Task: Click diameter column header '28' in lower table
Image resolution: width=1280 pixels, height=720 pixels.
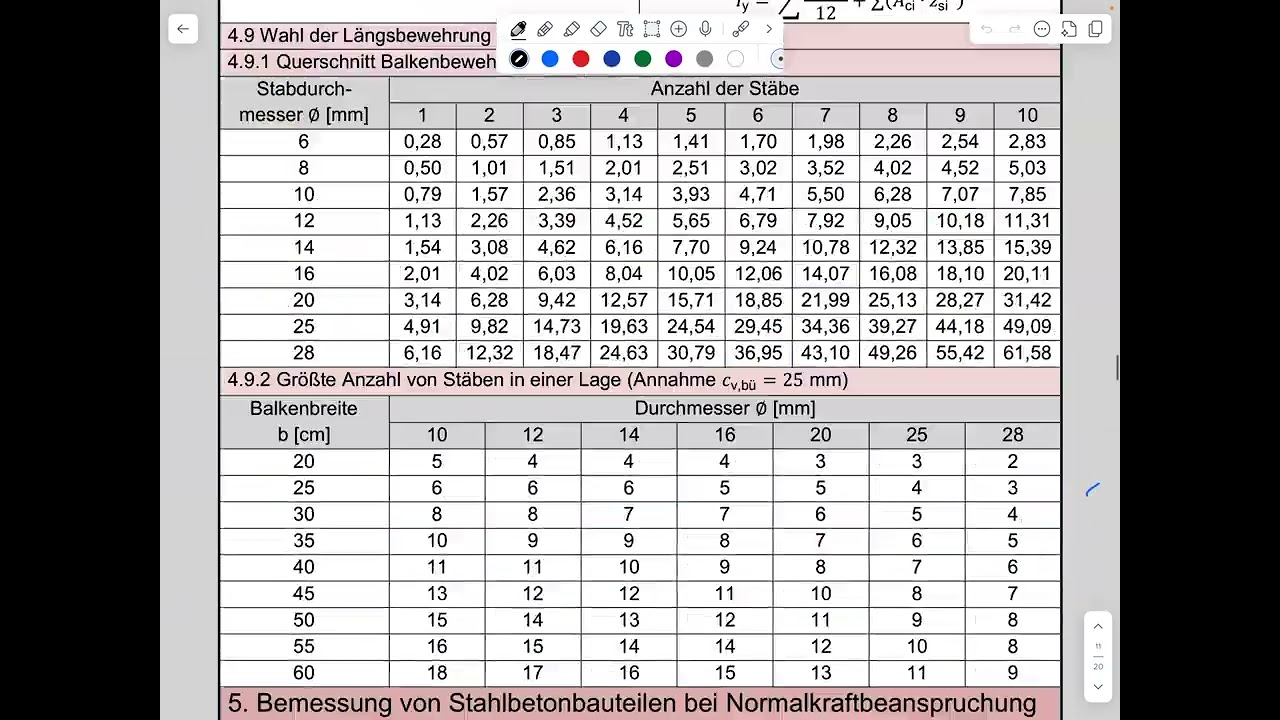Action: coord(1013,435)
